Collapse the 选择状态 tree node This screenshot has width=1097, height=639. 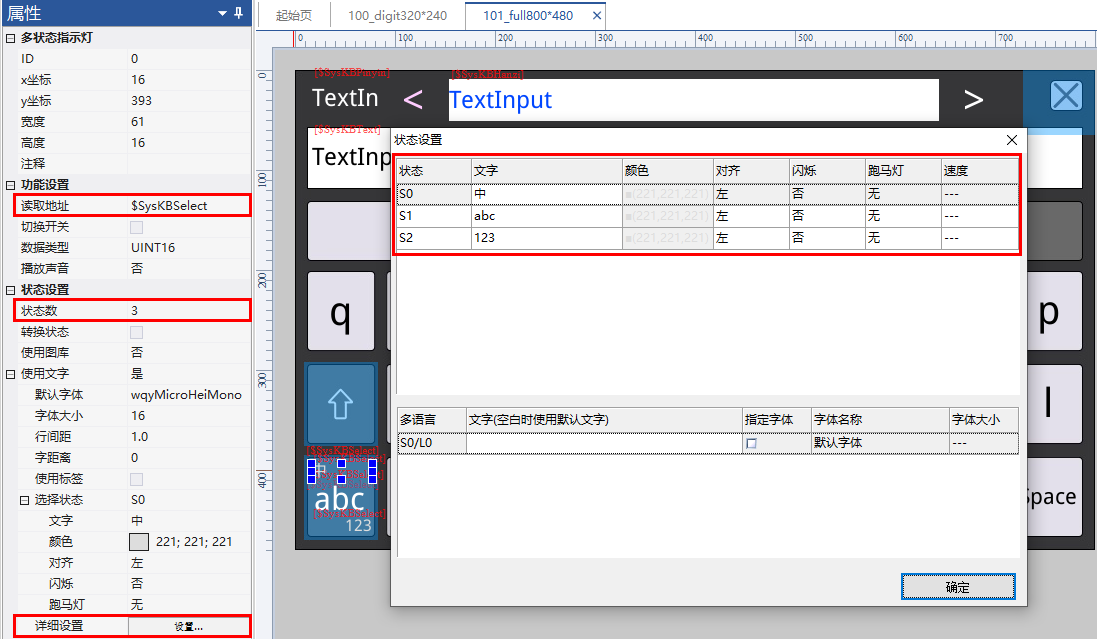pyautogui.click(x=24, y=500)
